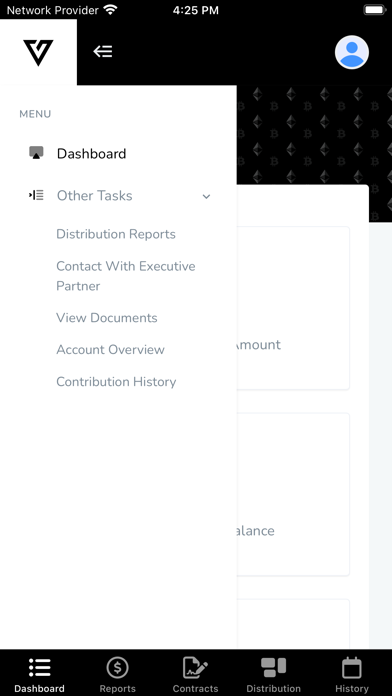392x696 pixels.
Task: Click the Other Tasks list icon
Action: [x=36, y=195]
